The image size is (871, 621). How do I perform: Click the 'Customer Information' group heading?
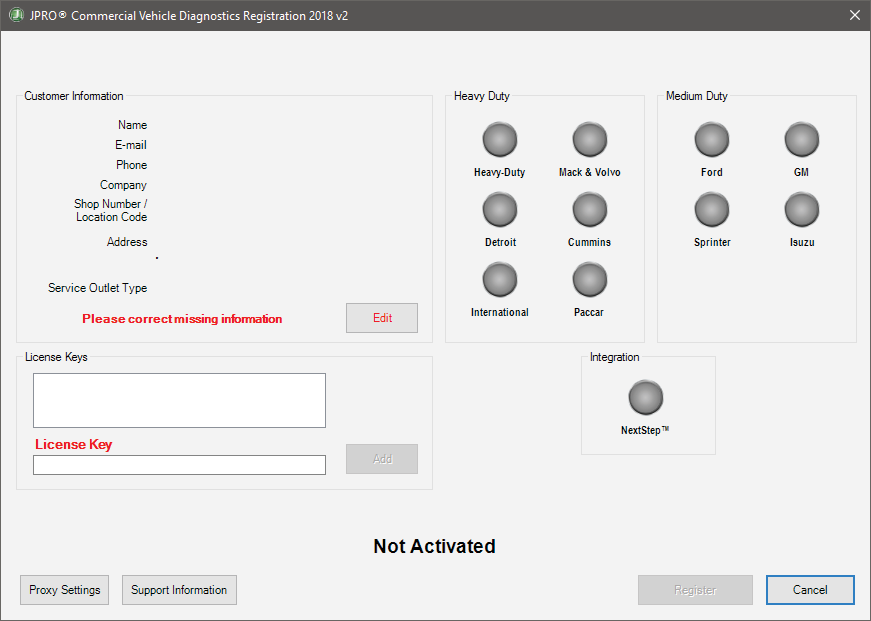tap(74, 96)
